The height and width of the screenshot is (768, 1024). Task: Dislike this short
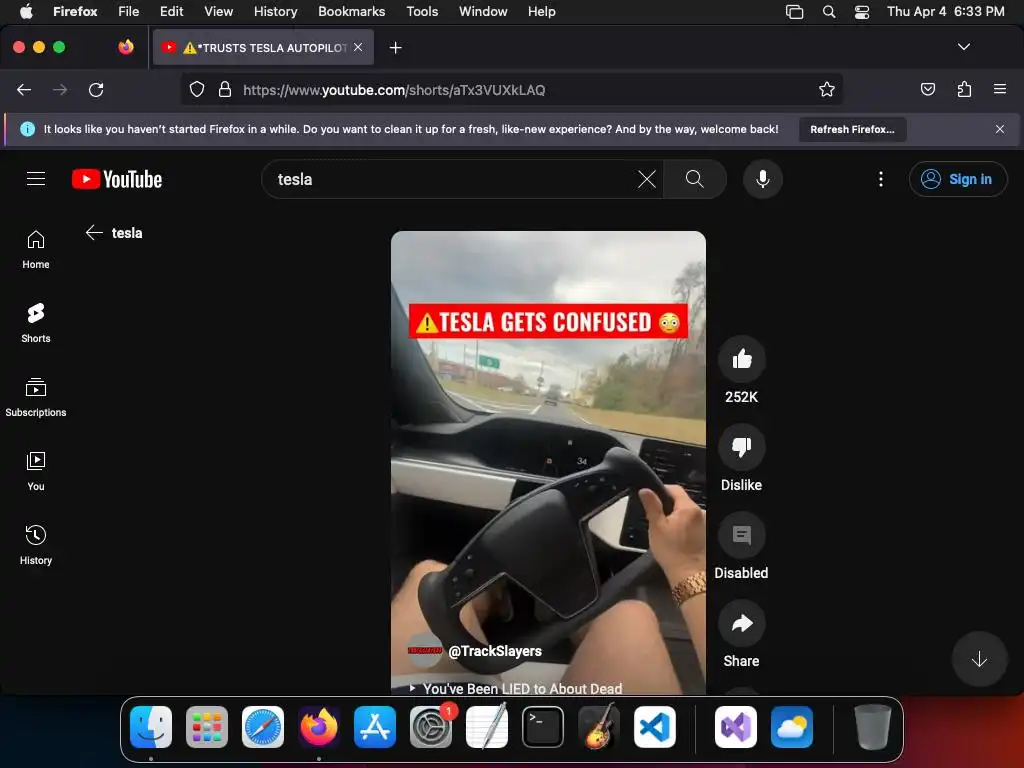741,447
